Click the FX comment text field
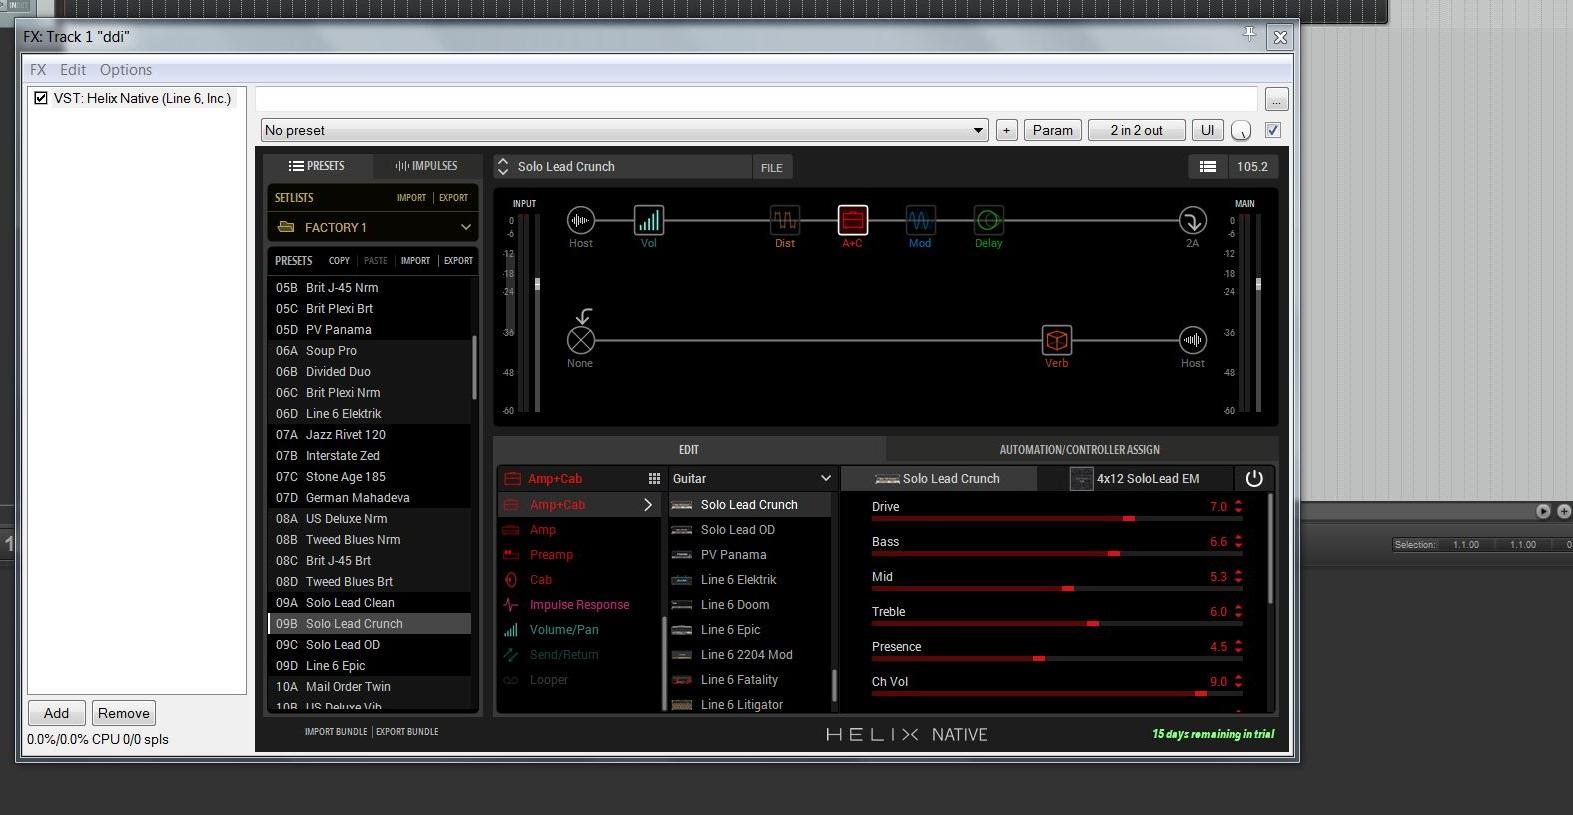Image resolution: width=1573 pixels, height=815 pixels. coord(756,98)
